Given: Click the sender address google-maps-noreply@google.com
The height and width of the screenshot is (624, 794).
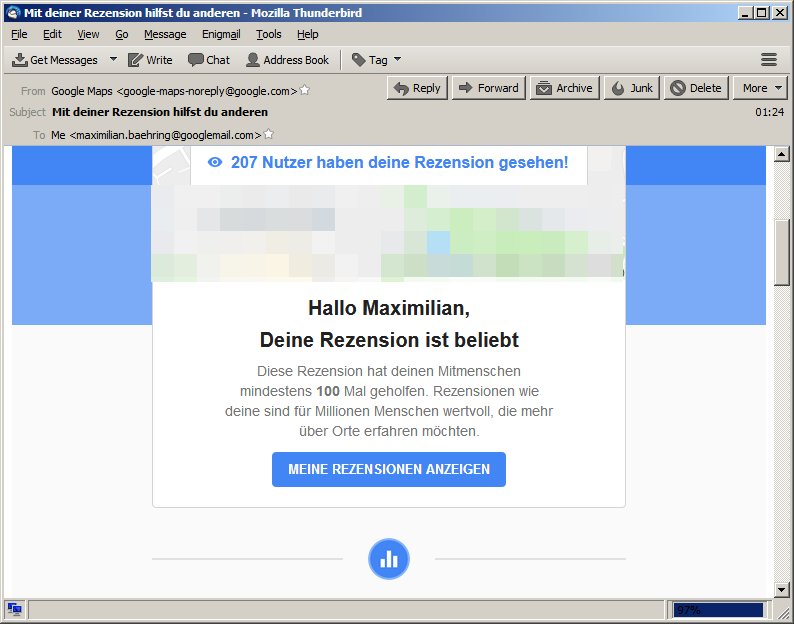Looking at the screenshot, I should (x=207, y=91).
